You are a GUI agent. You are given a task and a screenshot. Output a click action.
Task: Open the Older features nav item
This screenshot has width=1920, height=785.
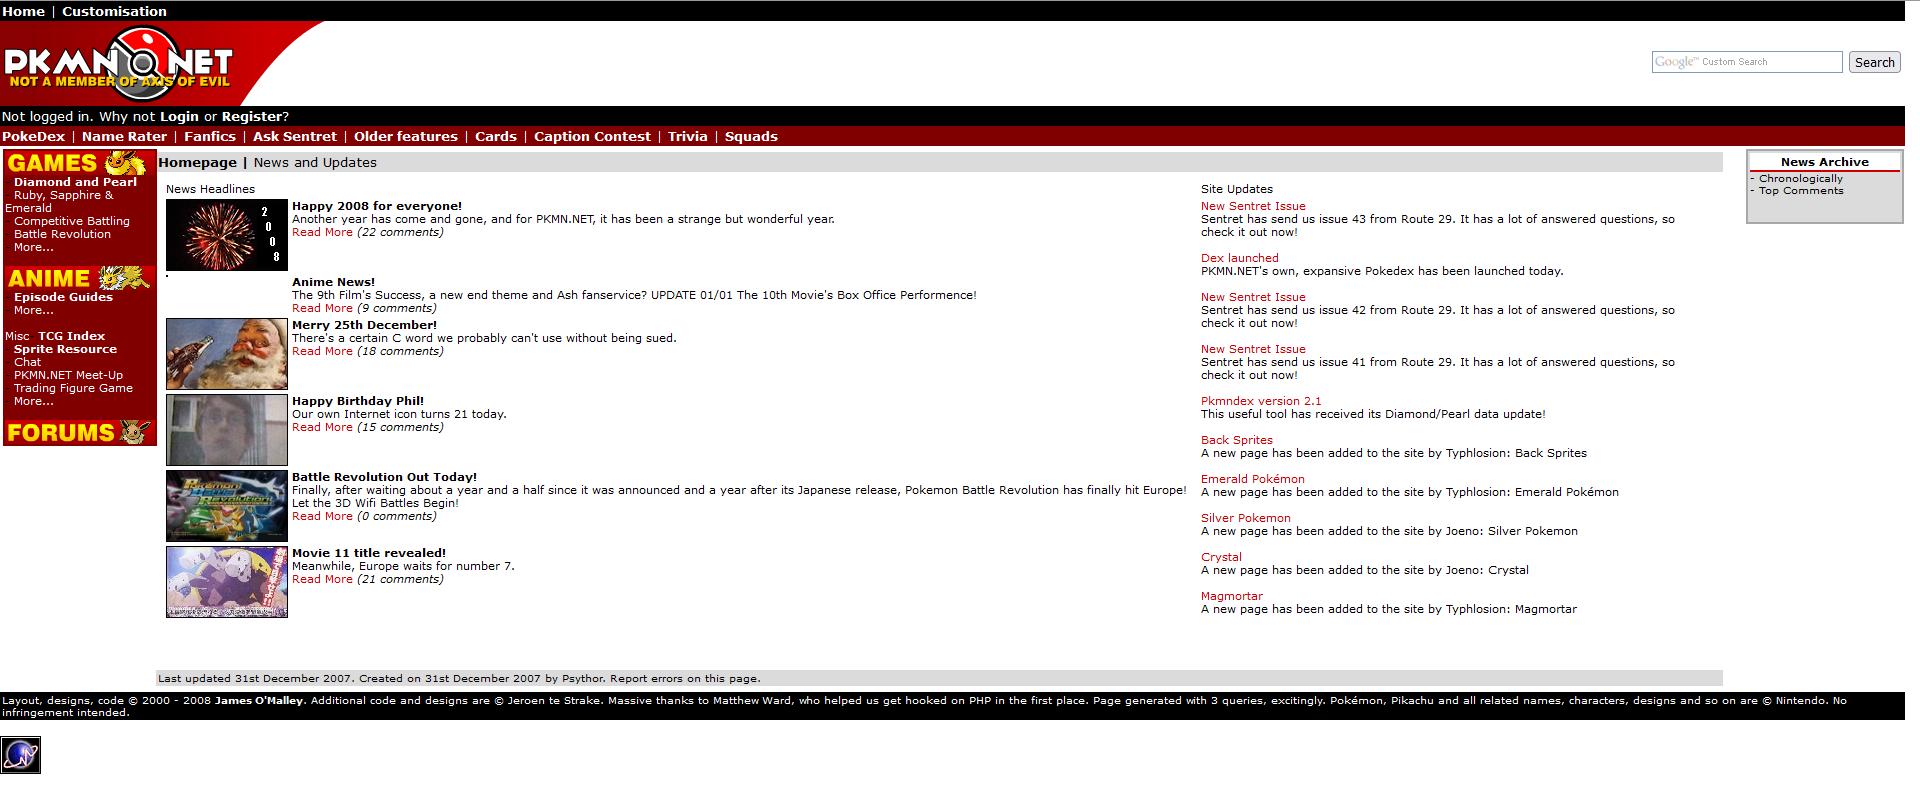(x=405, y=136)
